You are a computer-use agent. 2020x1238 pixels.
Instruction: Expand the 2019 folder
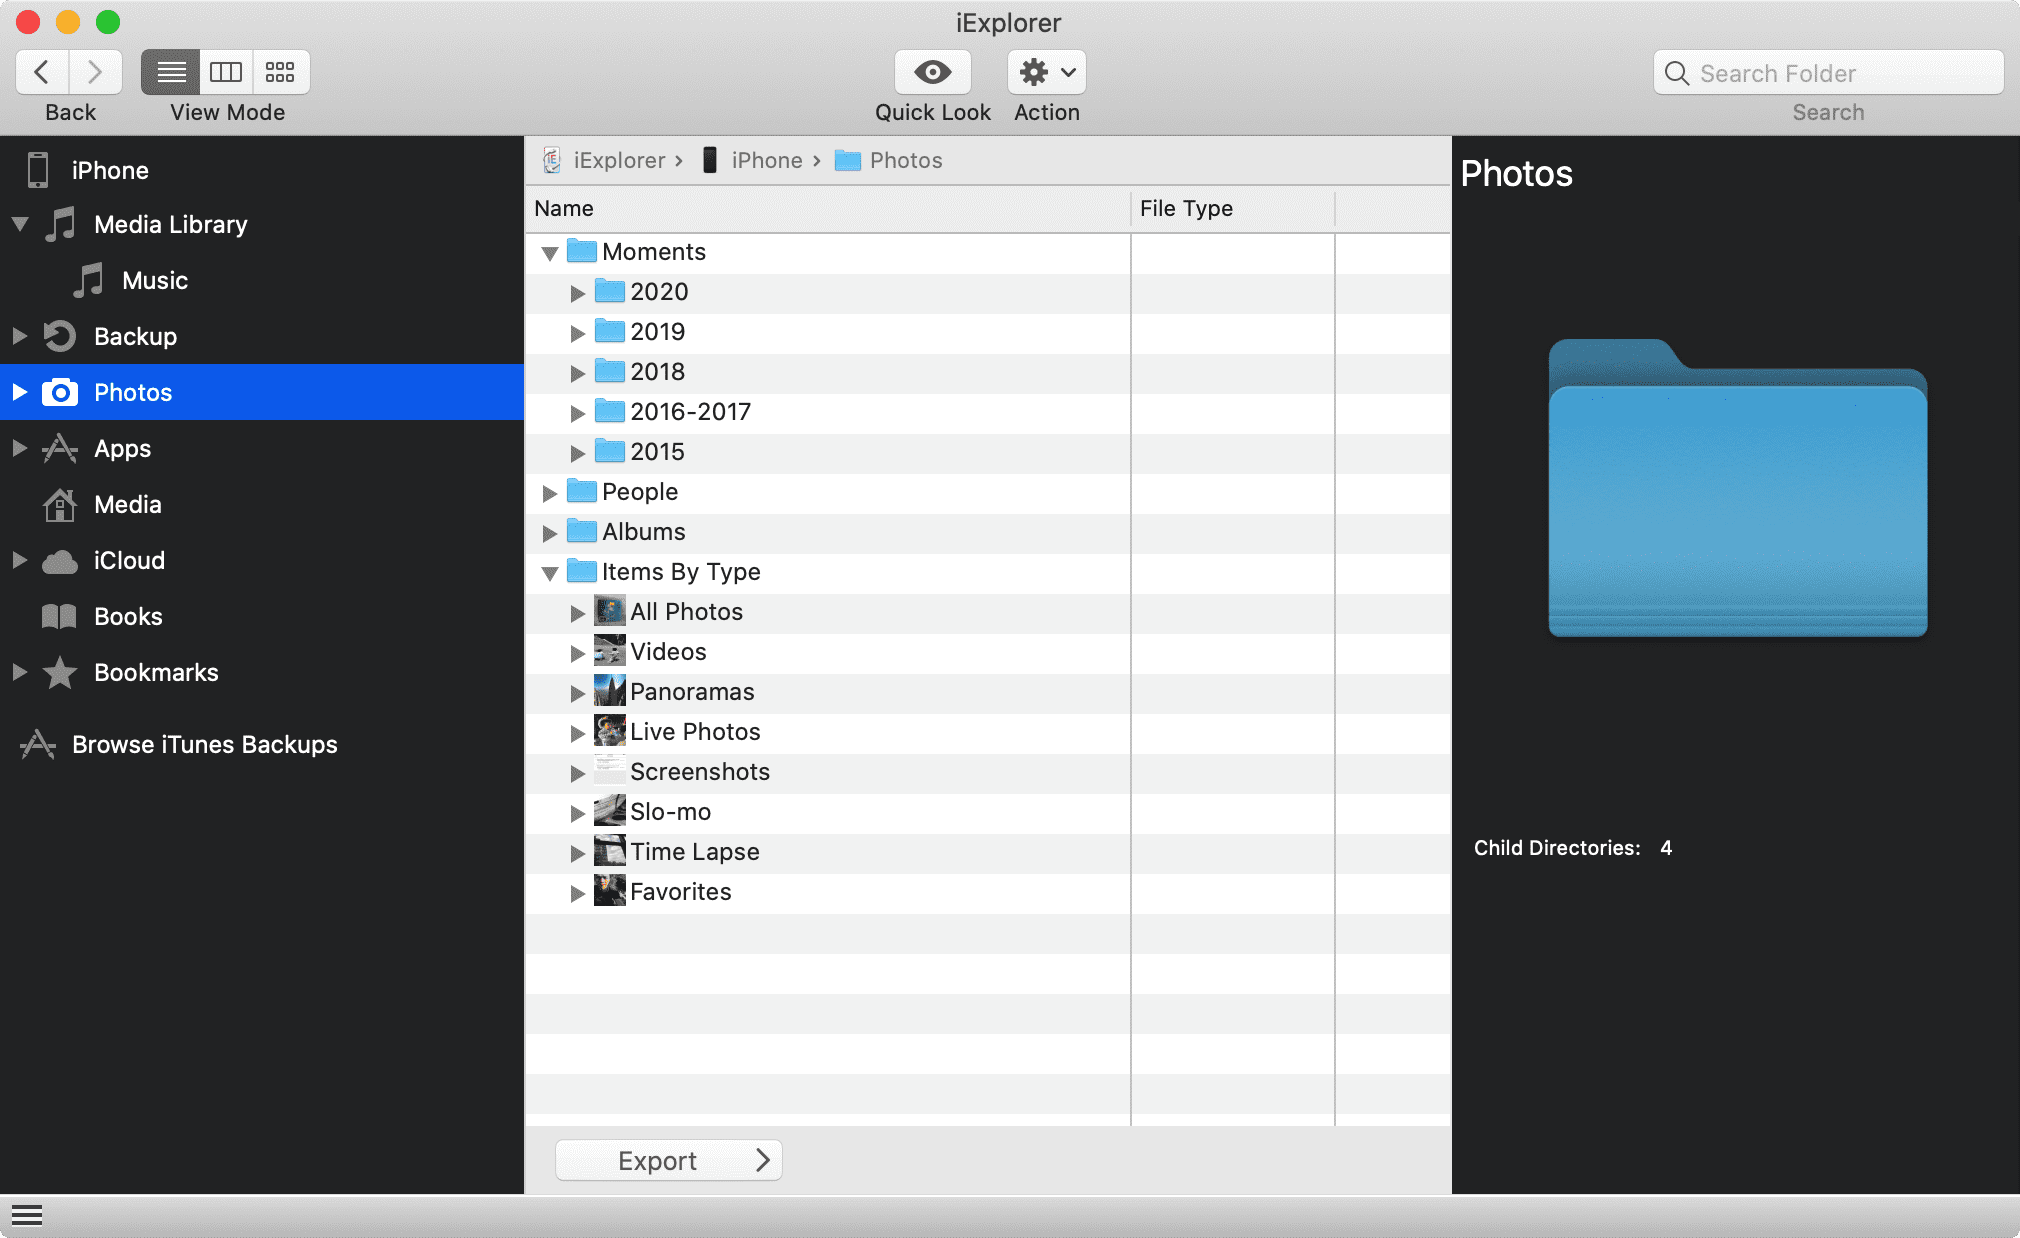[x=577, y=333]
